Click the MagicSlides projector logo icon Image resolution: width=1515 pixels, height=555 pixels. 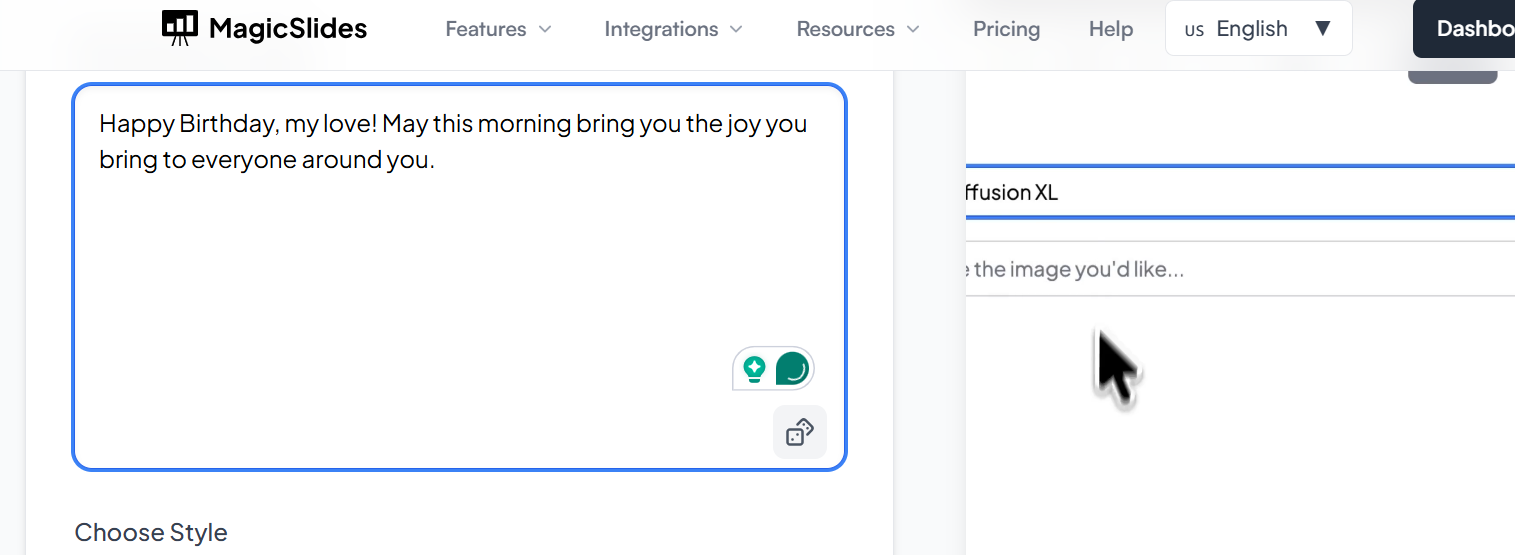[x=180, y=28]
